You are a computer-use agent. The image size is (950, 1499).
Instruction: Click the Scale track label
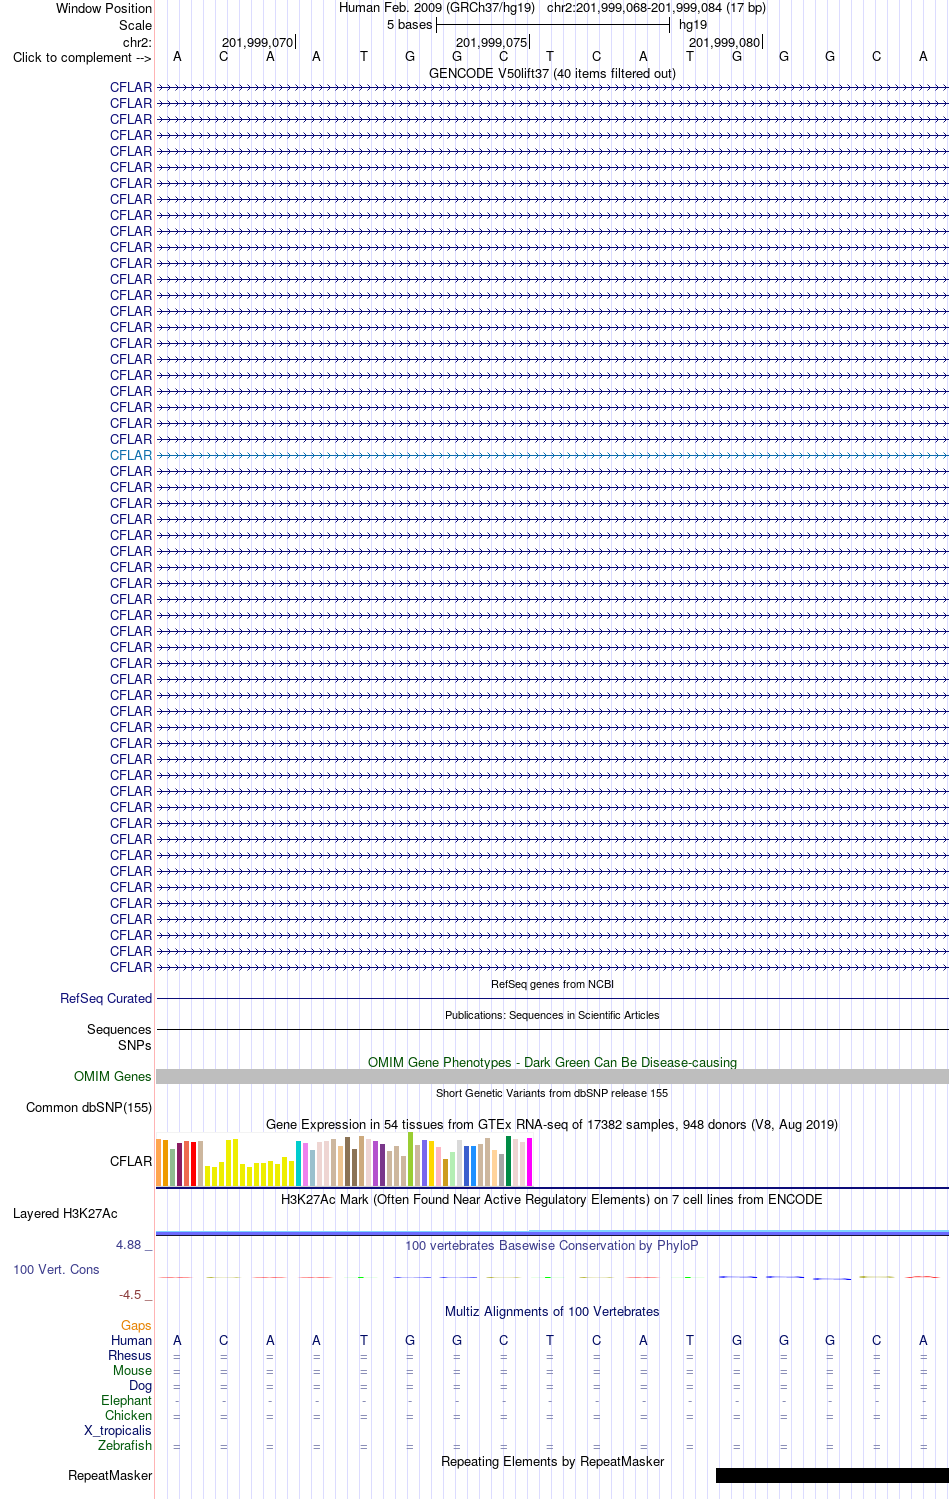pos(136,25)
